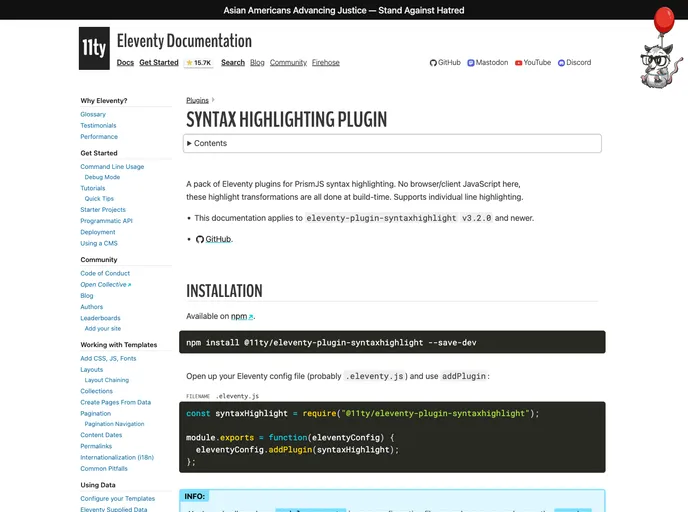688x512 pixels.
Task: Open Layouts sidebar link
Action: click(92, 370)
